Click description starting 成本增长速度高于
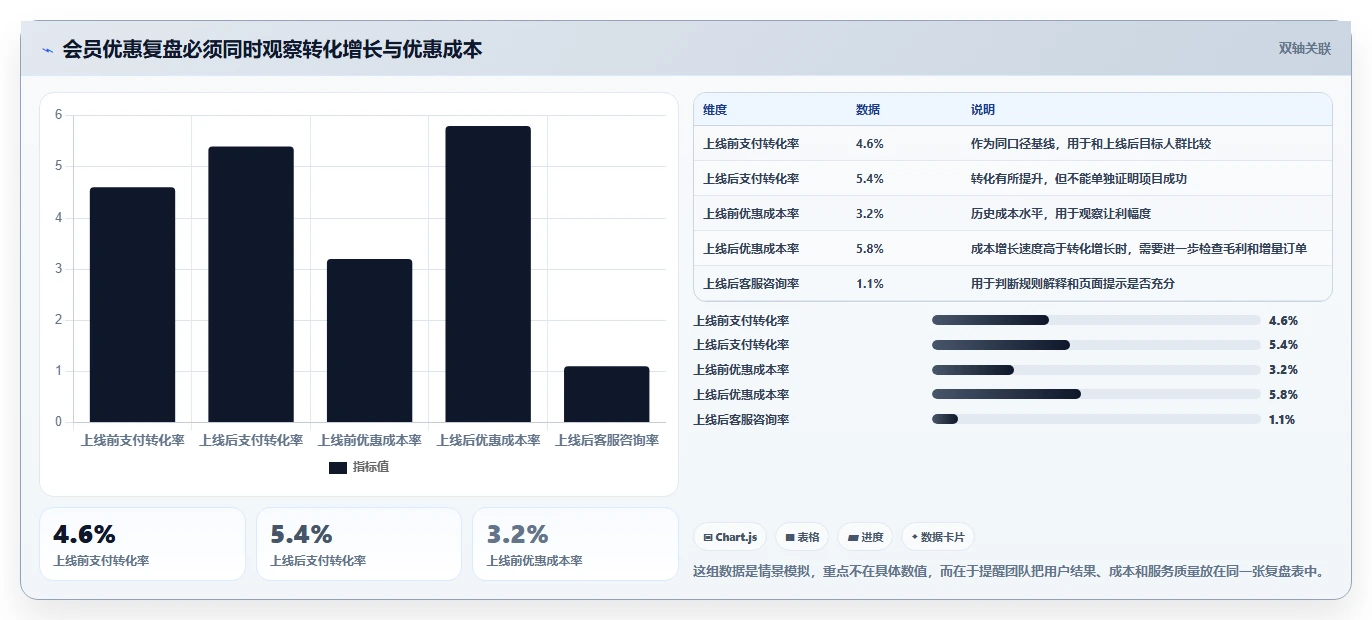The height and width of the screenshot is (620, 1372). point(1139,248)
